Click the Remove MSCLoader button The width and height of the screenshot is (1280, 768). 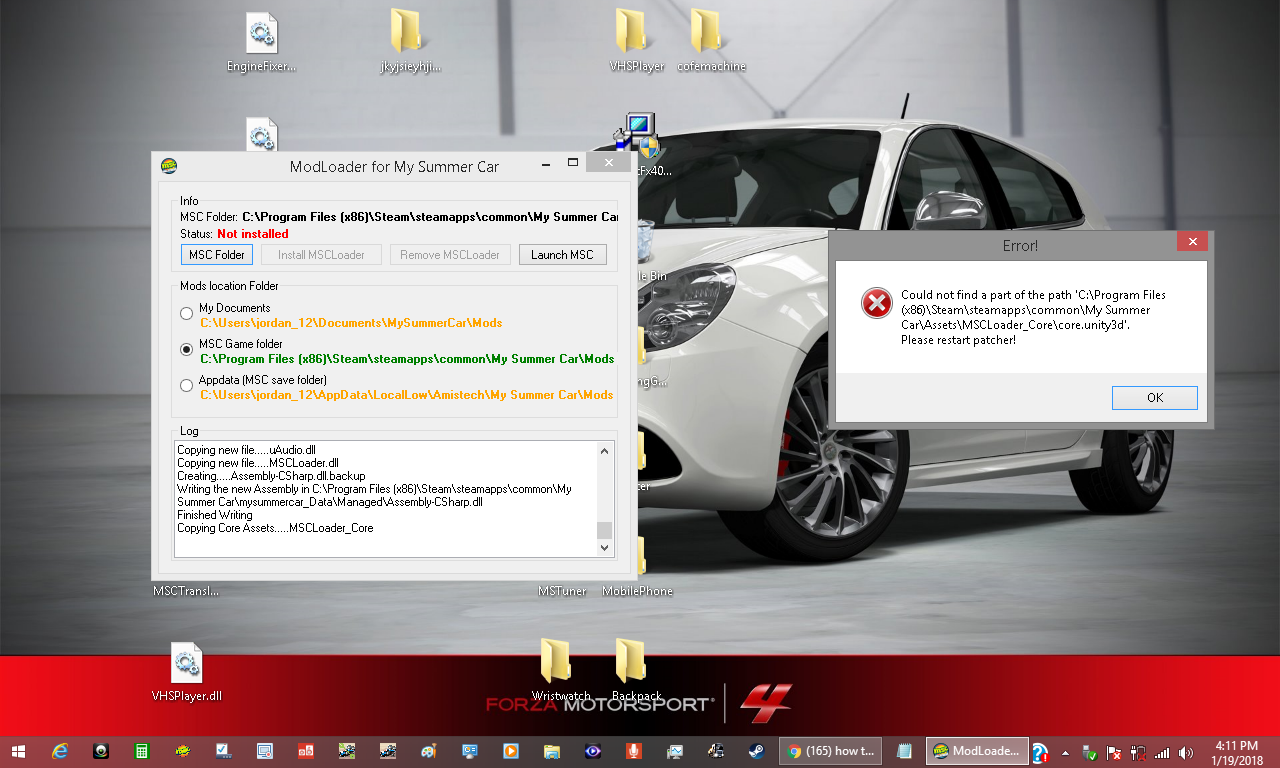tap(450, 255)
